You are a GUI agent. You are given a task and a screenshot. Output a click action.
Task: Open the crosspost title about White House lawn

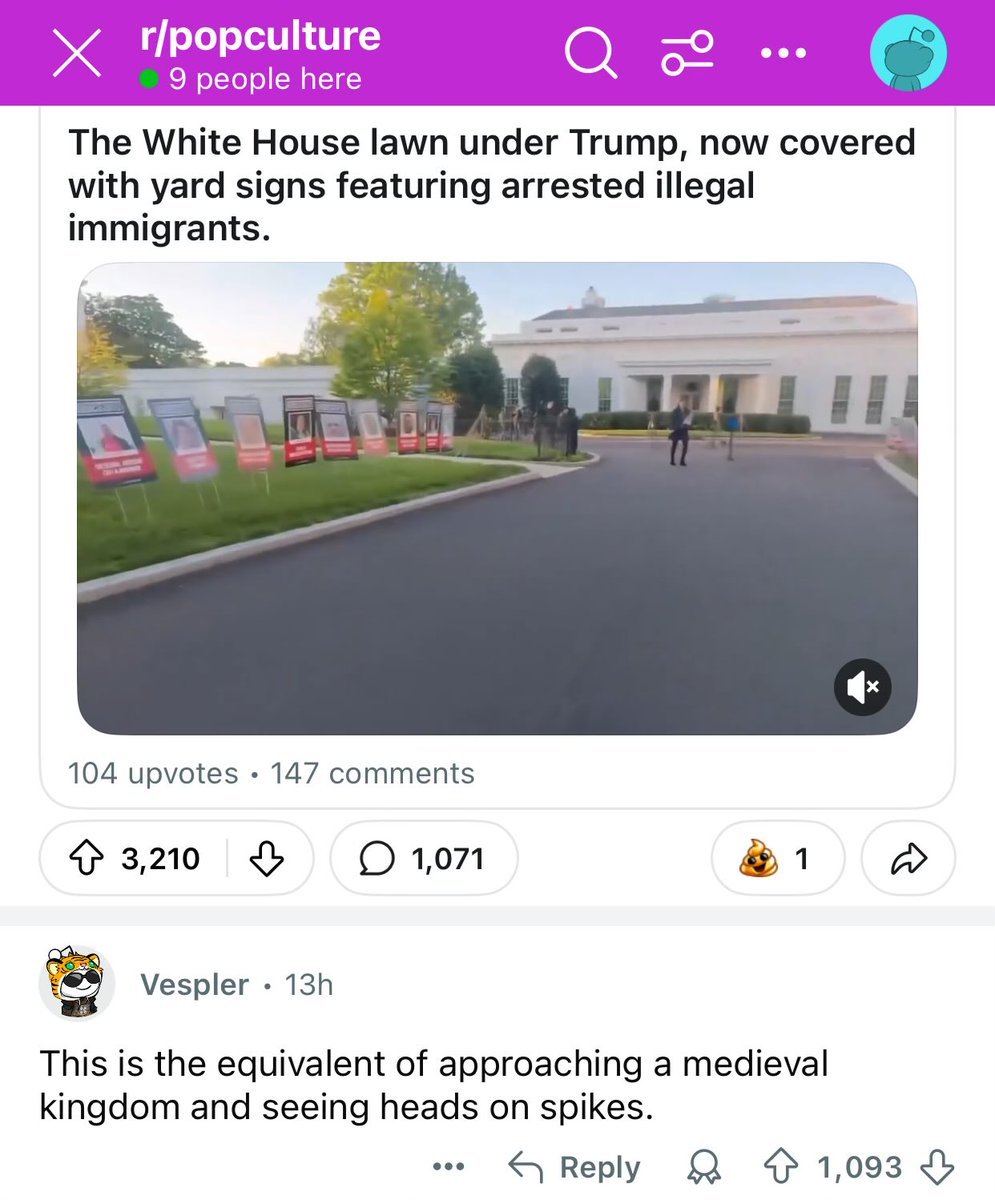[492, 185]
